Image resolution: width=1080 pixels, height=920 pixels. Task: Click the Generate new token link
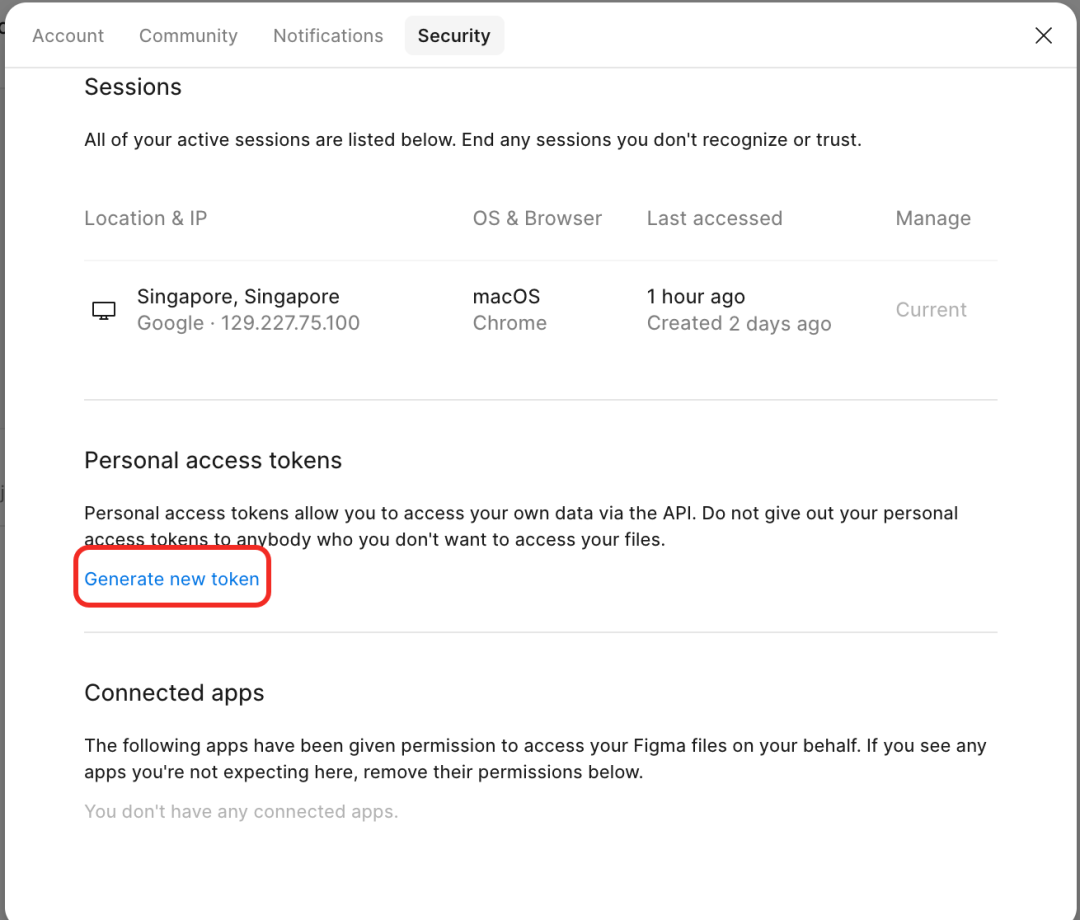[x=172, y=579]
